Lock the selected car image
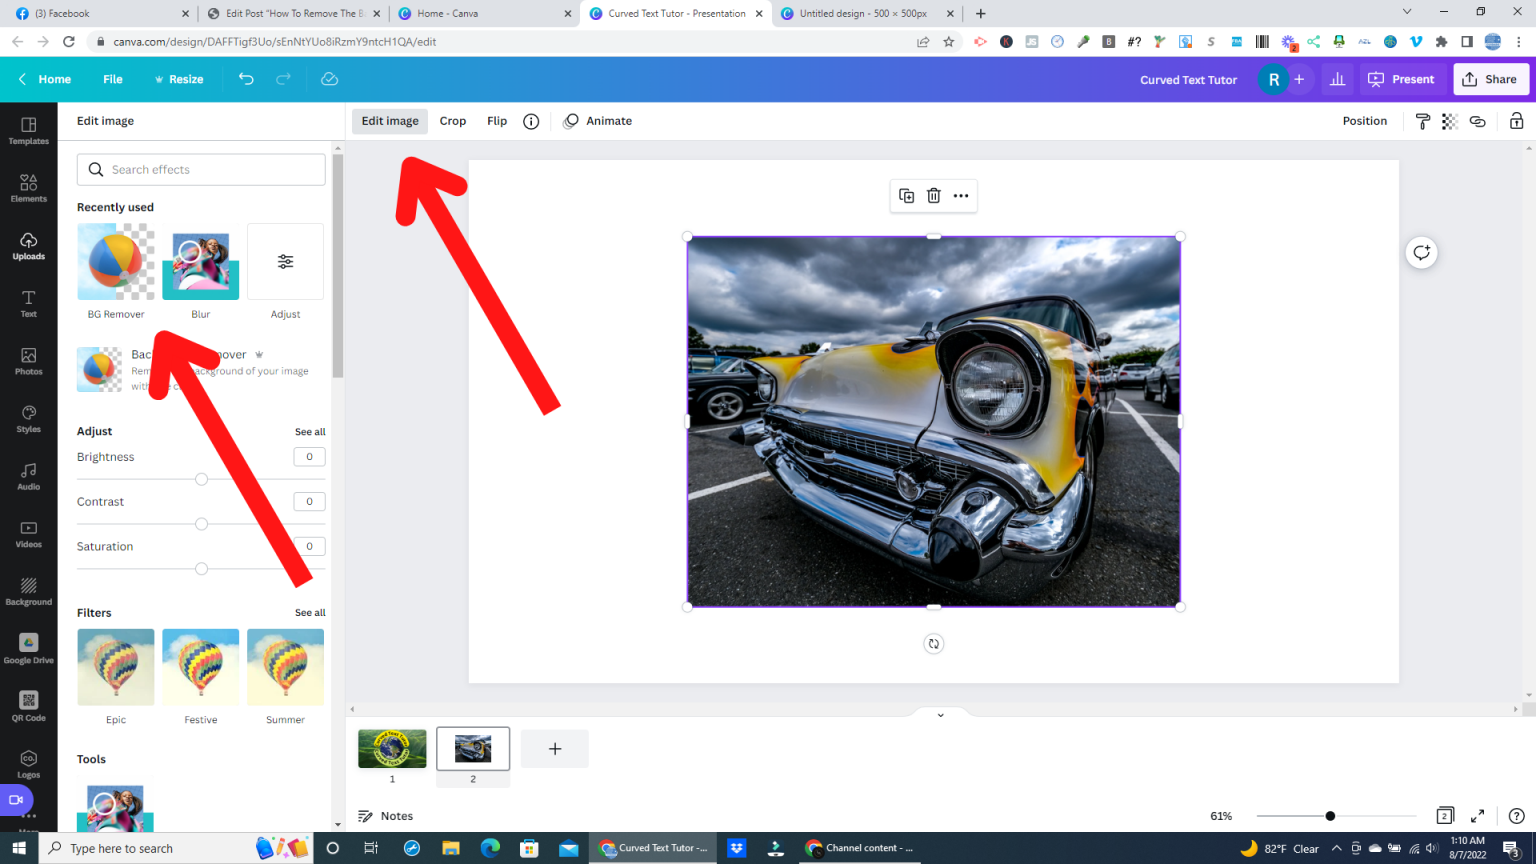 (1516, 120)
